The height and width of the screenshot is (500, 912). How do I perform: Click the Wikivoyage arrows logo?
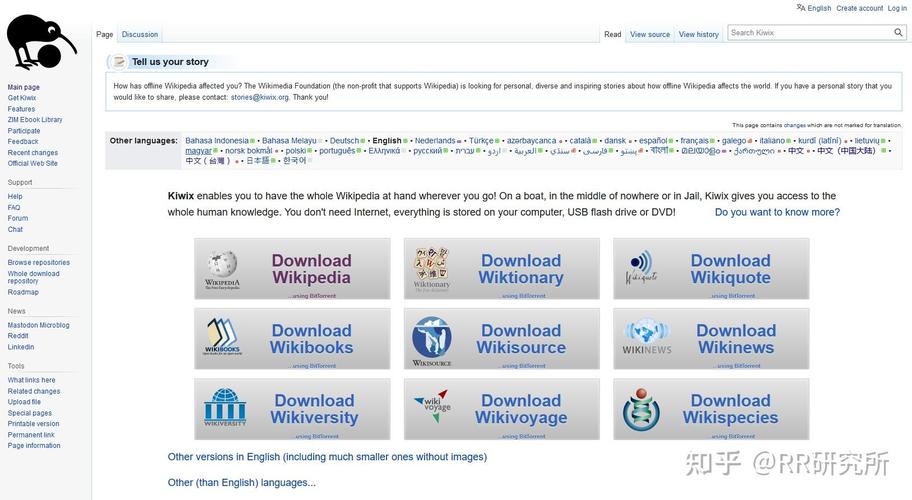point(432,405)
